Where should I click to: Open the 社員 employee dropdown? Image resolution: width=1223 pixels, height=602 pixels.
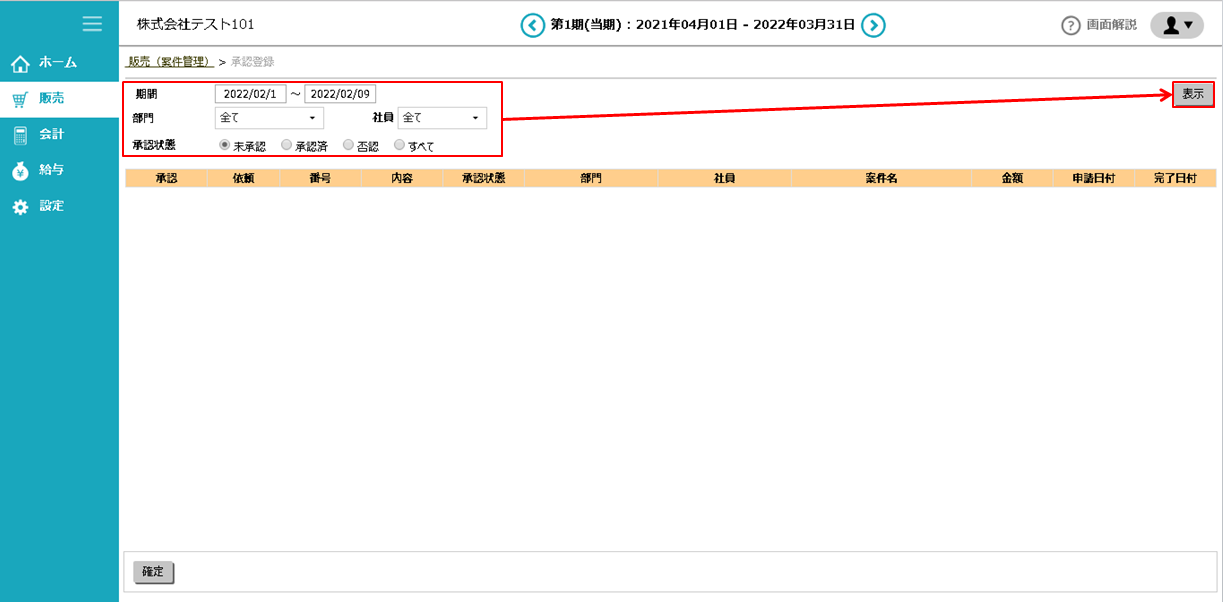pos(441,118)
